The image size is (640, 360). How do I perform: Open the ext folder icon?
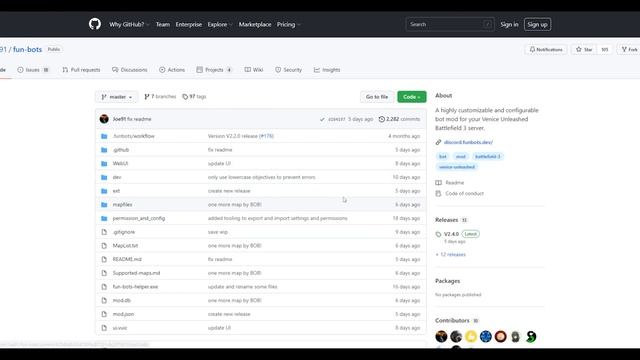(x=104, y=191)
